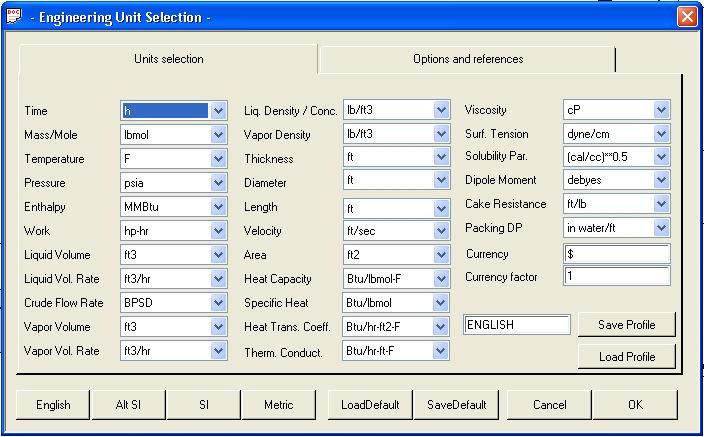The image size is (704, 437).
Task: Close the Engineering Unit Selection dialog
Action: 687,17
